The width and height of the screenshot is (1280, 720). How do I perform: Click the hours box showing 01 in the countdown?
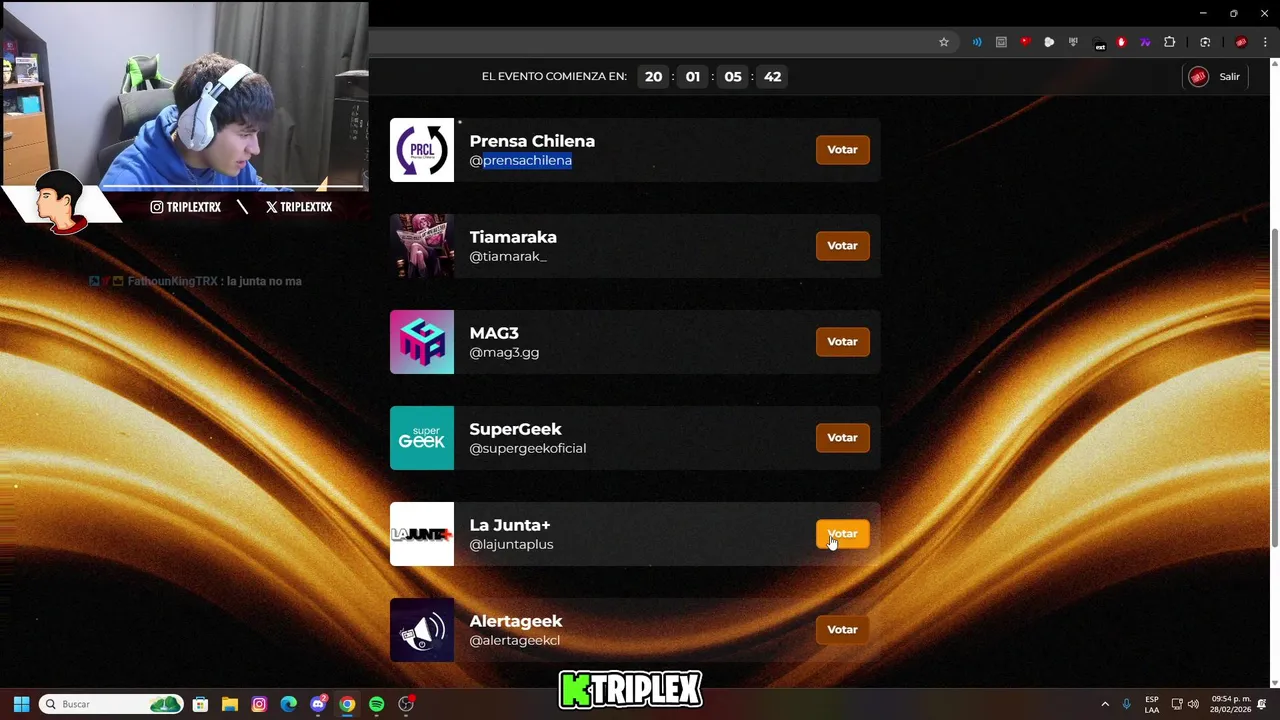[693, 77]
